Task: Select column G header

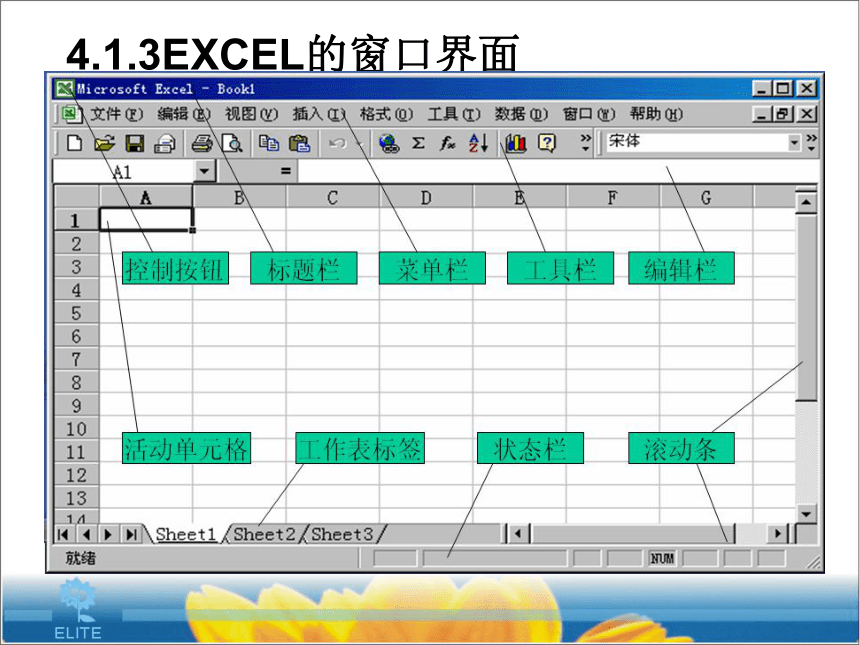Action: pyautogui.click(x=706, y=197)
